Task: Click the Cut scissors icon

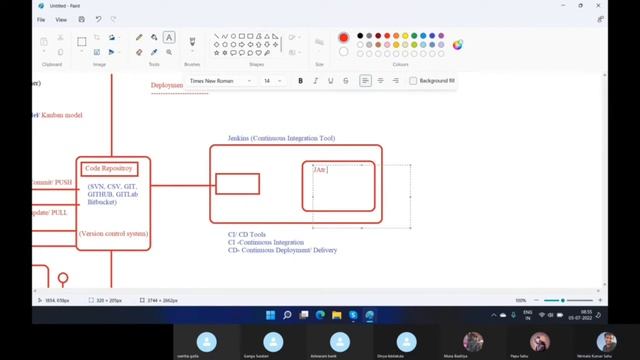Action: pyautogui.click(x=60, y=38)
